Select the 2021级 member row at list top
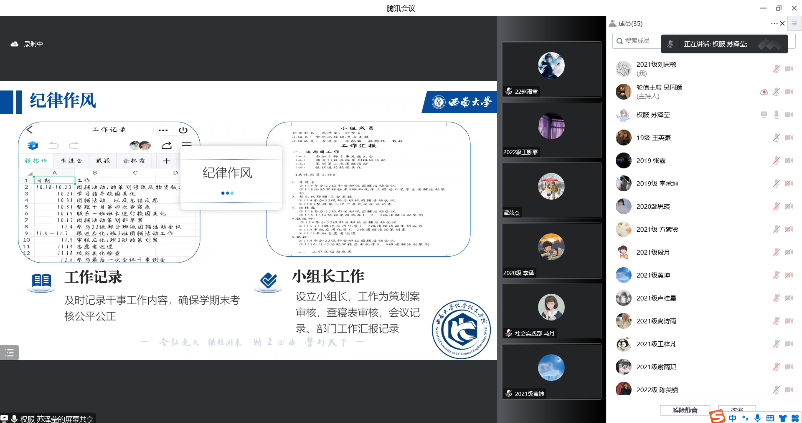This screenshot has width=802, height=423. [690, 68]
